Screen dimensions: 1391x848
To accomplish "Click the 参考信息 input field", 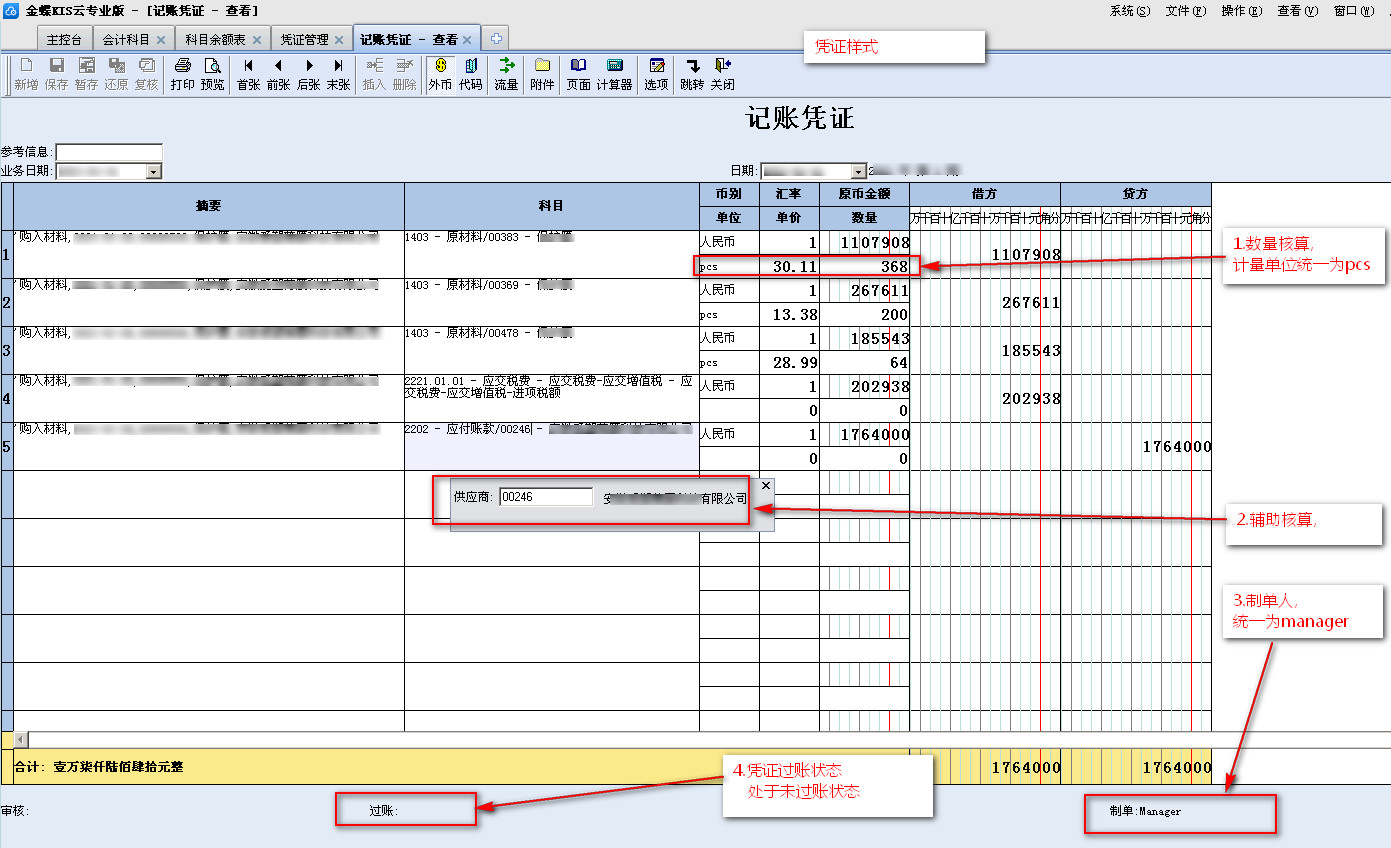I will (x=109, y=152).
